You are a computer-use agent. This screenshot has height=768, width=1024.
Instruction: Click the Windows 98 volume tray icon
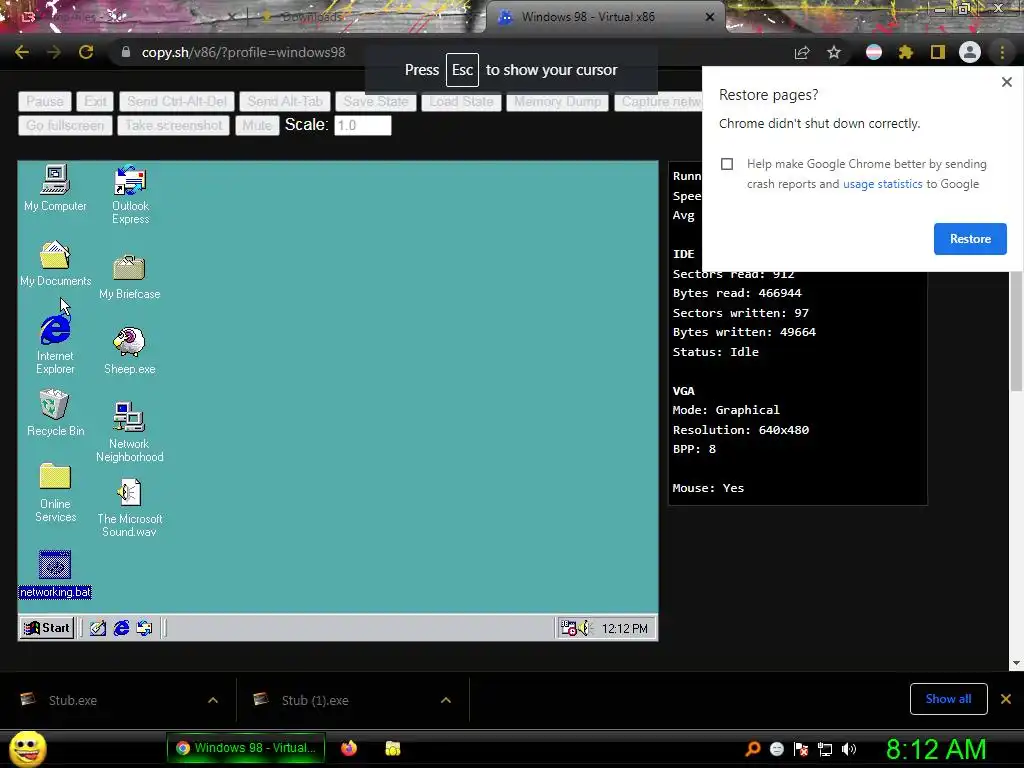tap(584, 628)
